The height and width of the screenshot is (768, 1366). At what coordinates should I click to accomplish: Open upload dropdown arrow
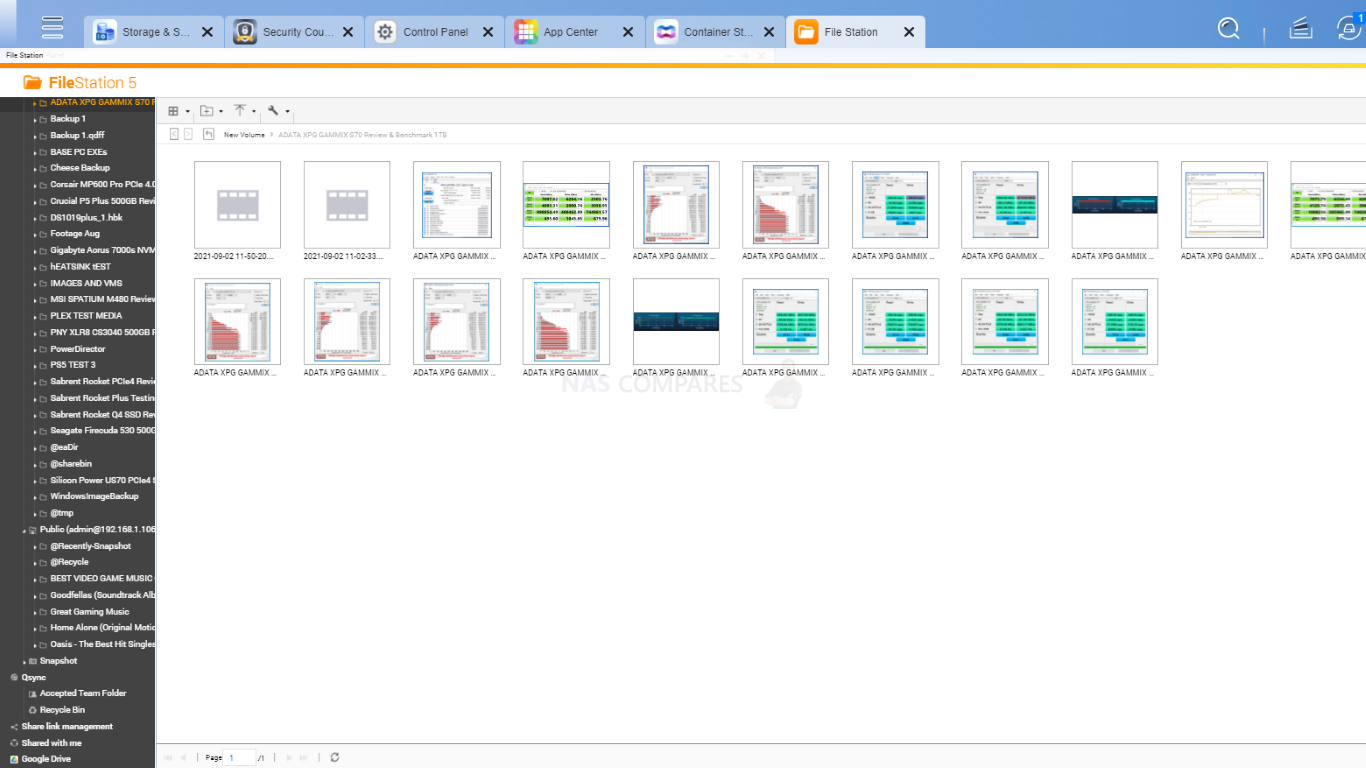[254, 112]
